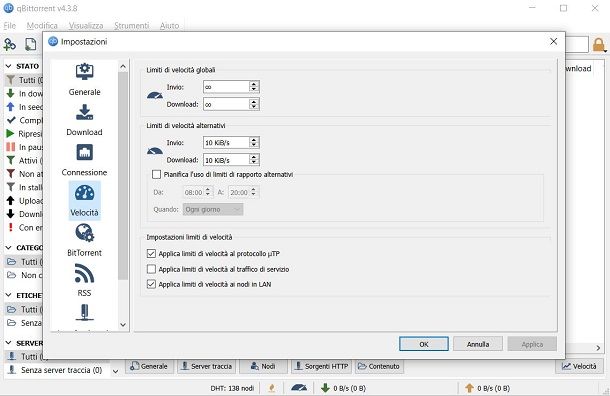The height and width of the screenshot is (396, 610).
Task: Click alternative Invio limit stepper arrows
Action: [x=254, y=142]
